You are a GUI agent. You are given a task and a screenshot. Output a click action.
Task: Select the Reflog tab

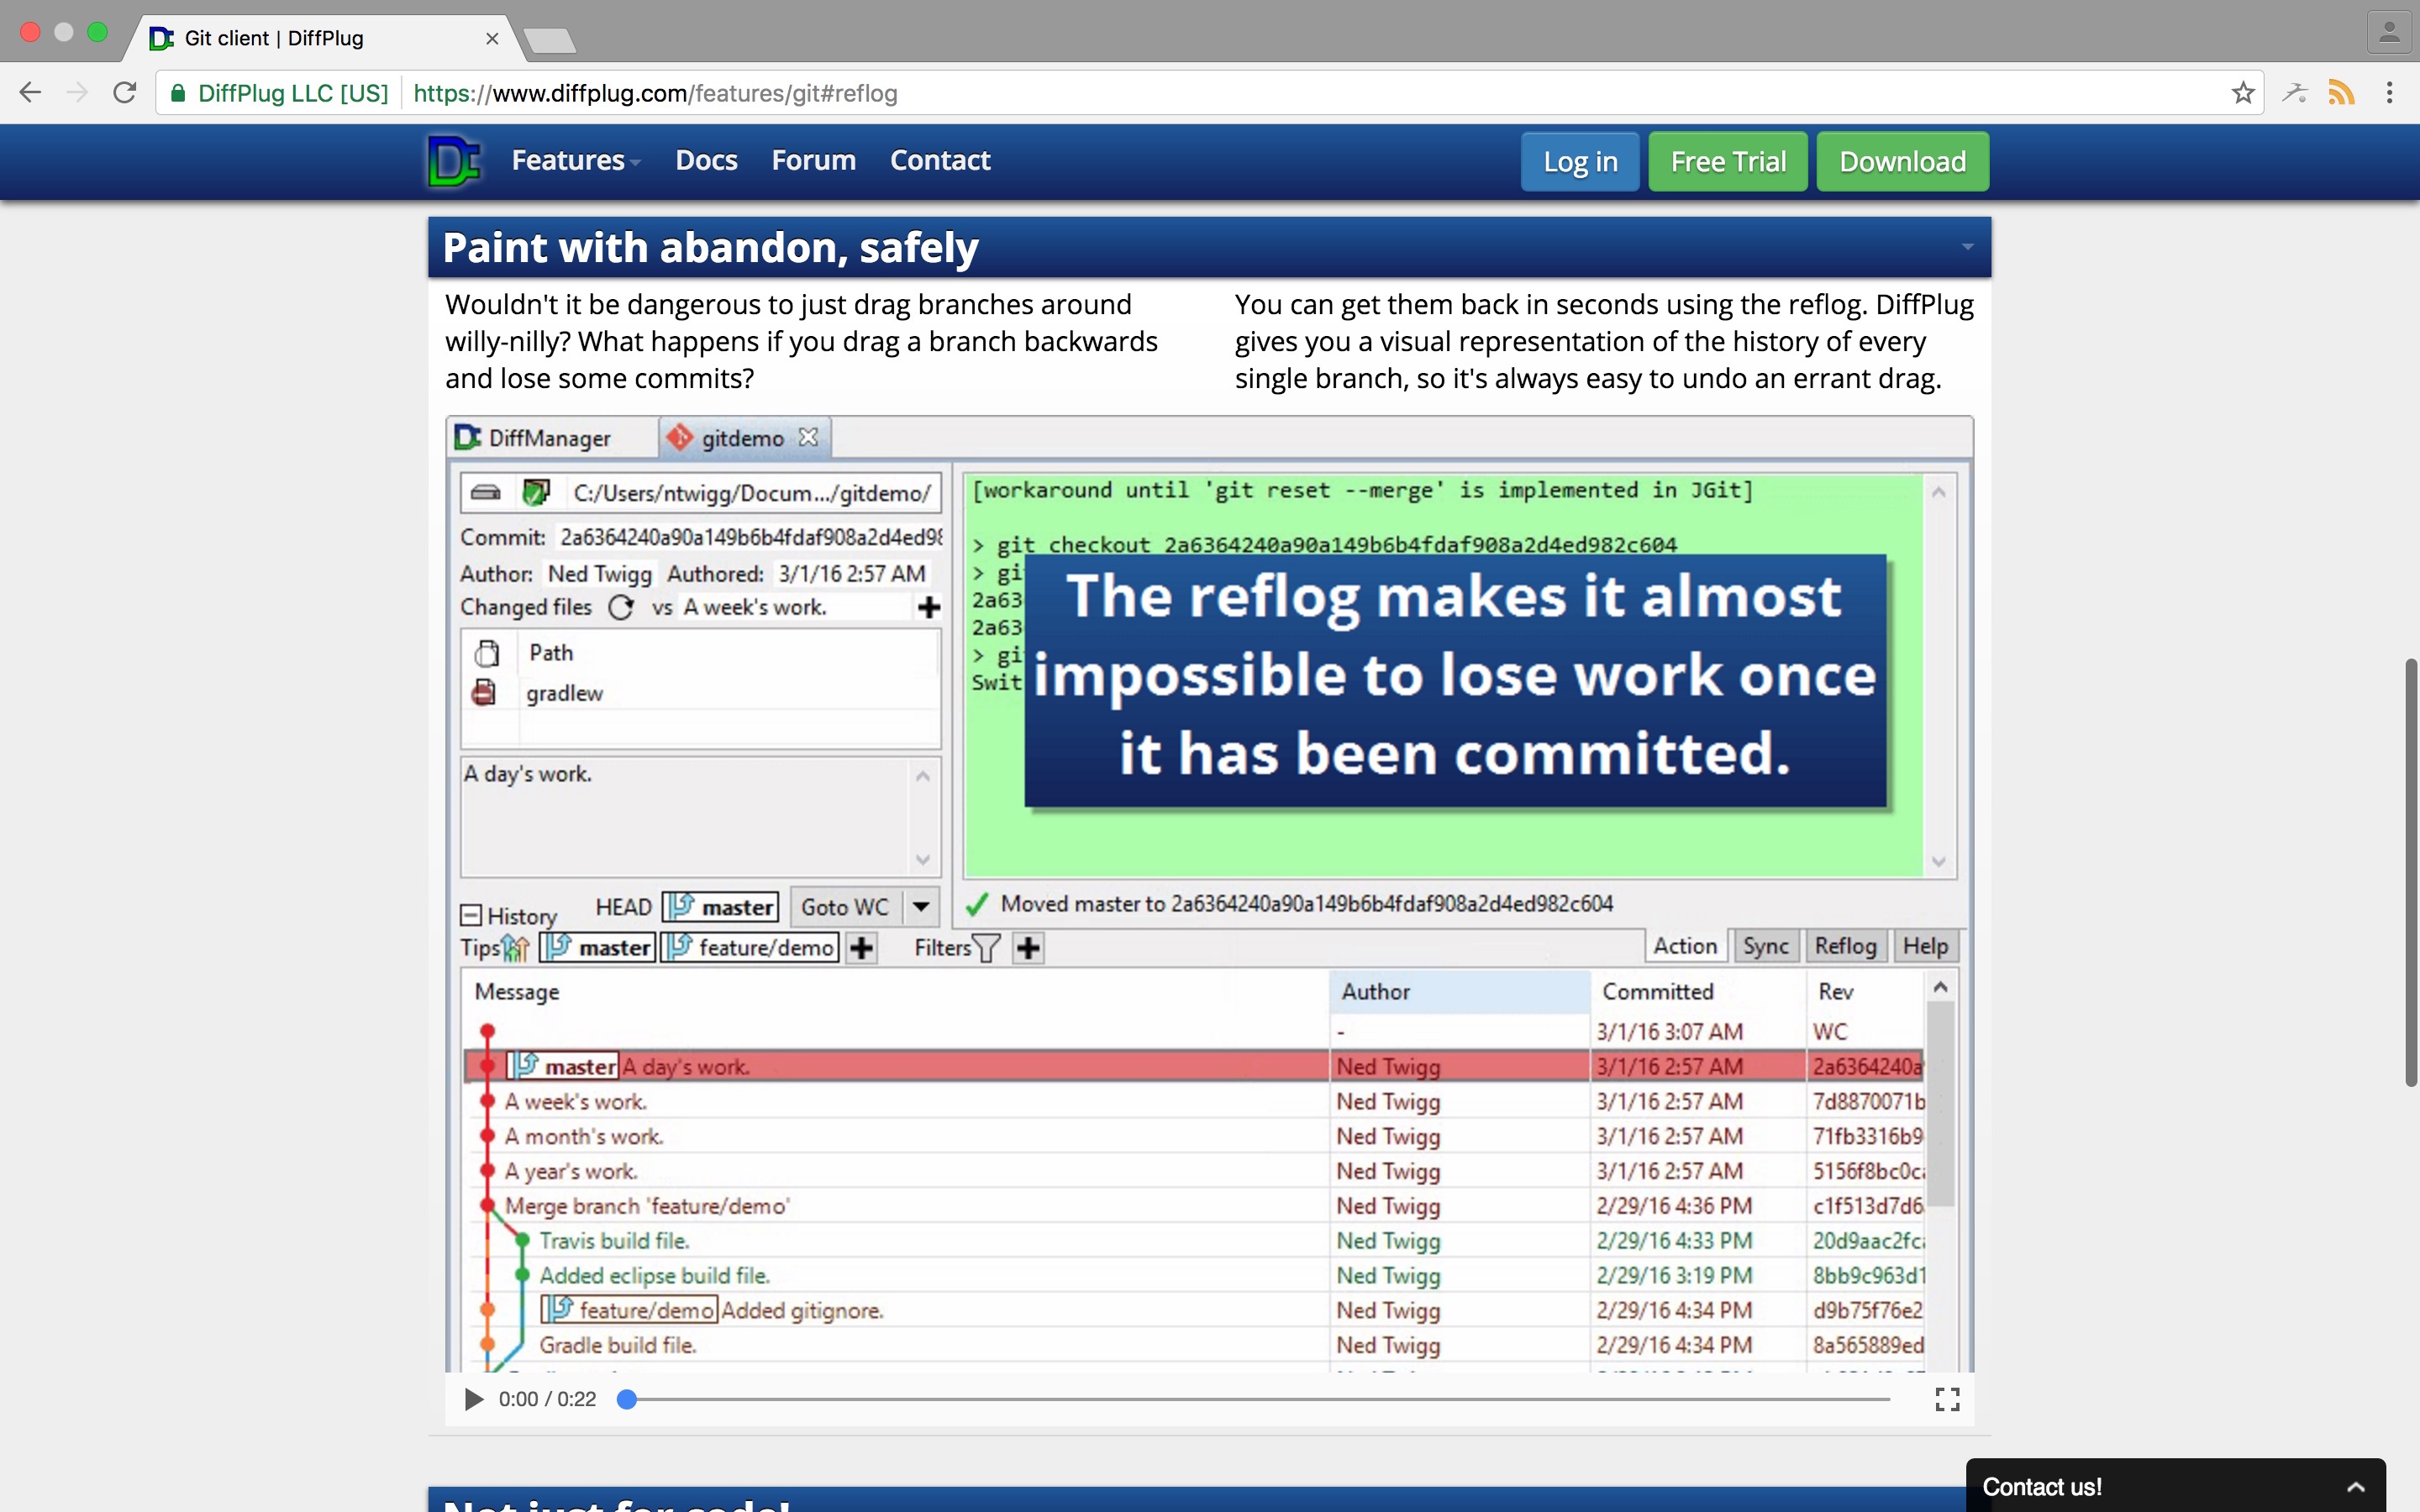tap(1845, 946)
